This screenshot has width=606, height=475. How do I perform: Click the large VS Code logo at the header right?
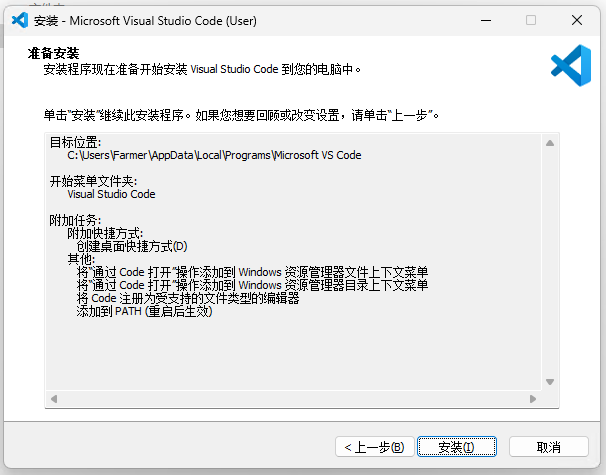pyautogui.click(x=571, y=65)
